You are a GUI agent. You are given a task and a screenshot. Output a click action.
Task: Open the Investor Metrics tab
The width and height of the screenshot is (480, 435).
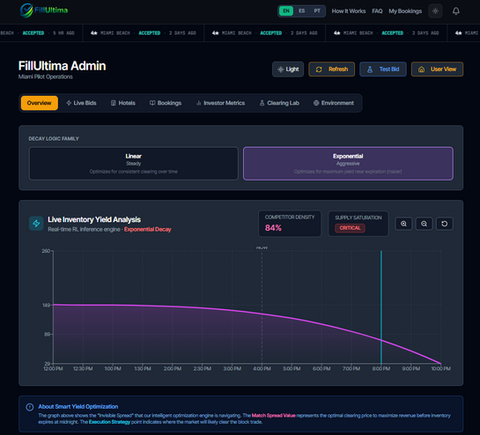[x=220, y=103]
